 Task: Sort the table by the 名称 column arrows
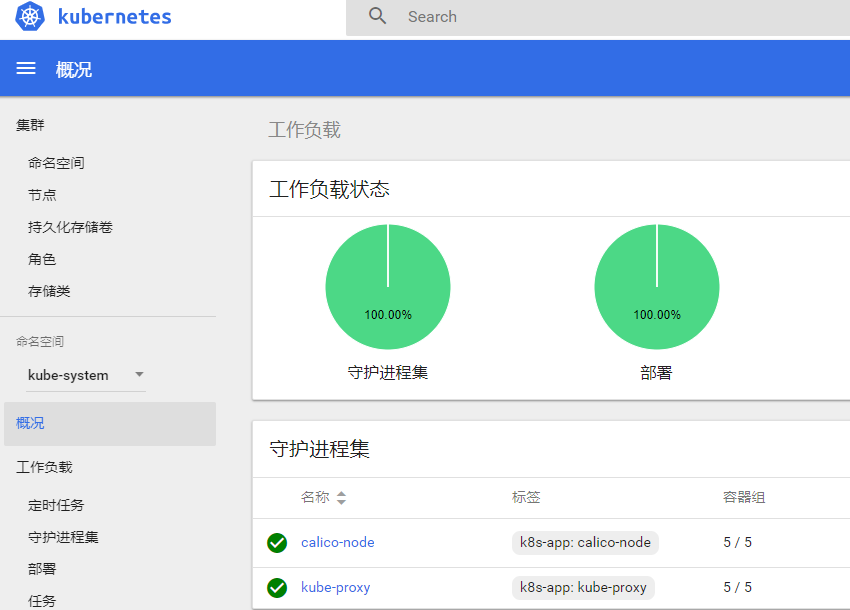click(341, 498)
